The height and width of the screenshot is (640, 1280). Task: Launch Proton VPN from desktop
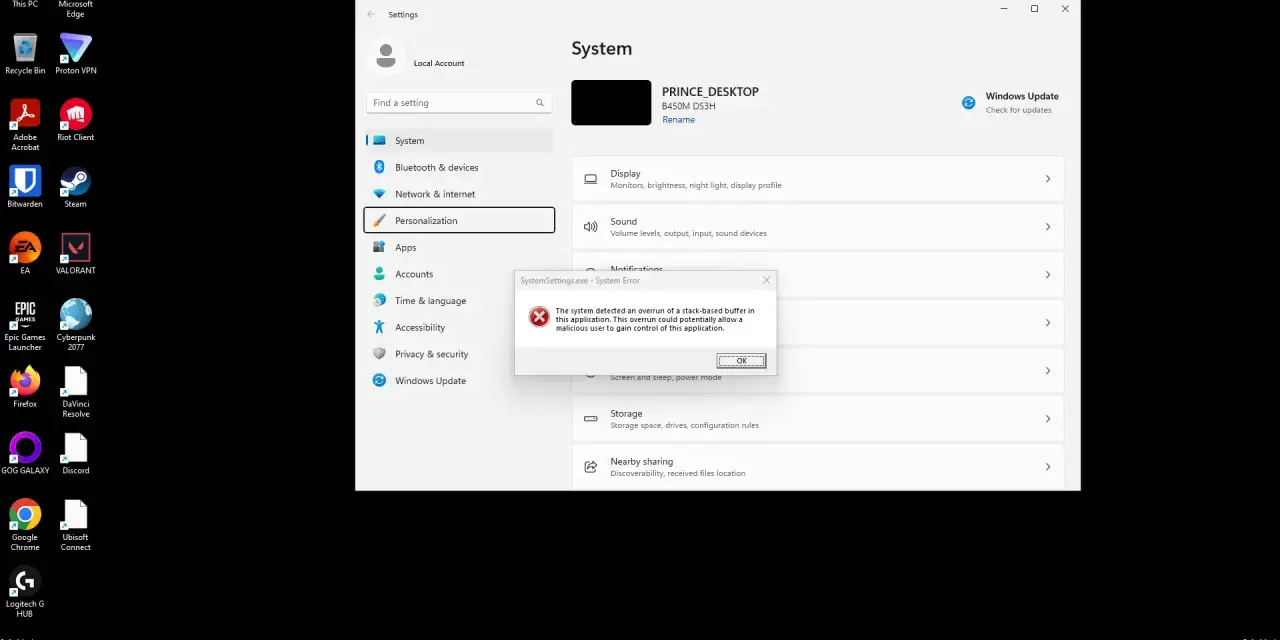point(76,54)
